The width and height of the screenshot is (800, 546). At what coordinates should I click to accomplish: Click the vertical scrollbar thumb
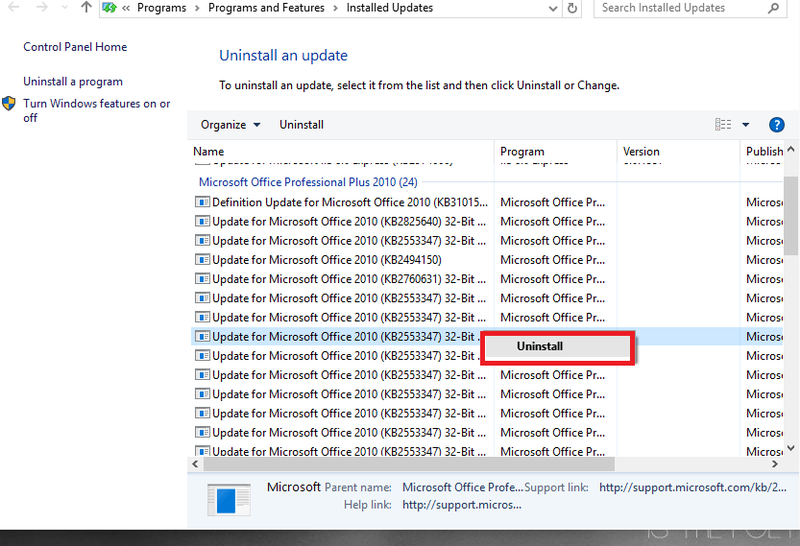click(x=791, y=216)
